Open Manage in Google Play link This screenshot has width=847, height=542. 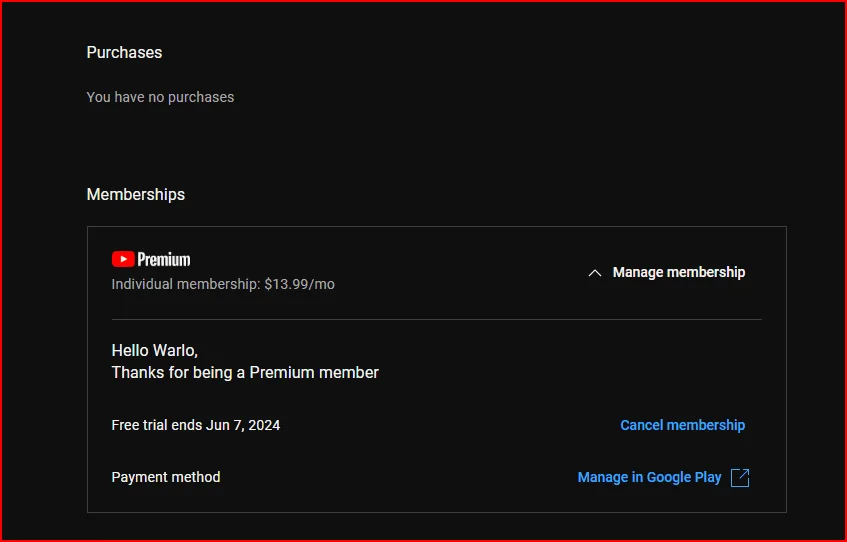(649, 478)
